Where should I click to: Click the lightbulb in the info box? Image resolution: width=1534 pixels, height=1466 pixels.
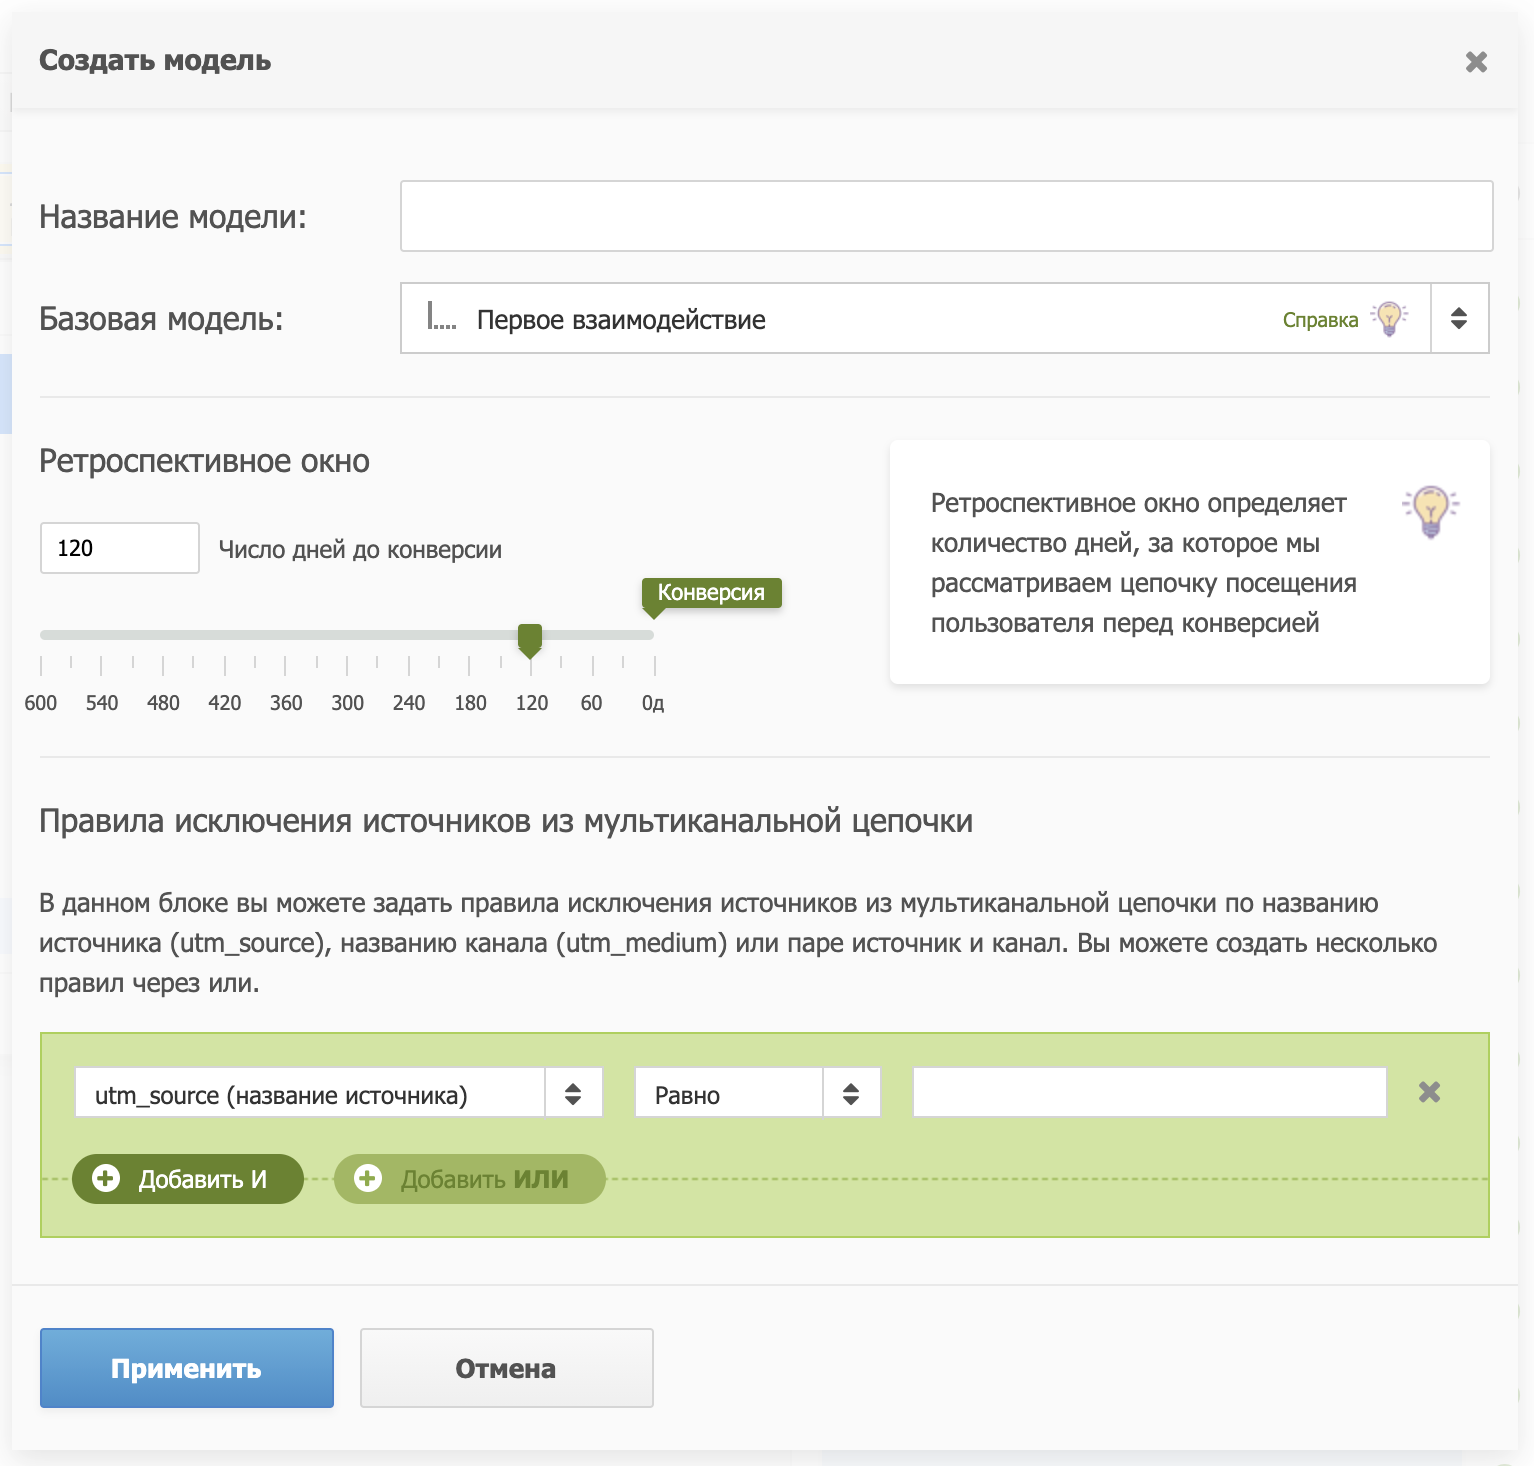(x=1431, y=511)
